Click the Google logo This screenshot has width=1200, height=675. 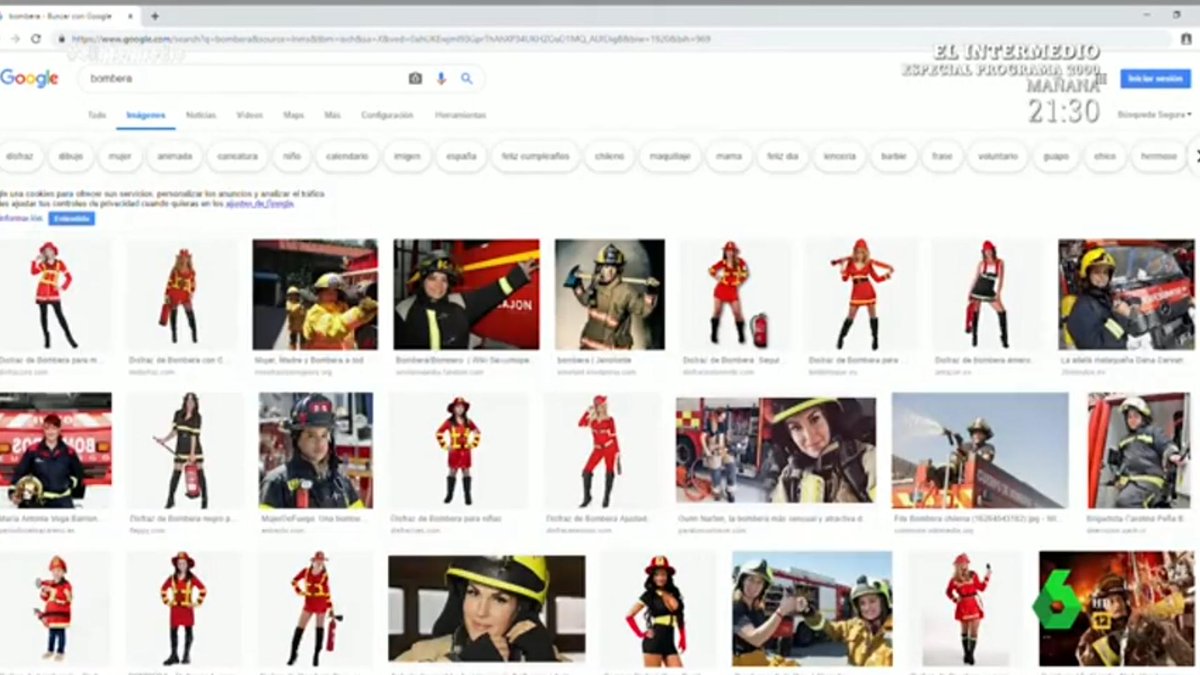click(29, 78)
